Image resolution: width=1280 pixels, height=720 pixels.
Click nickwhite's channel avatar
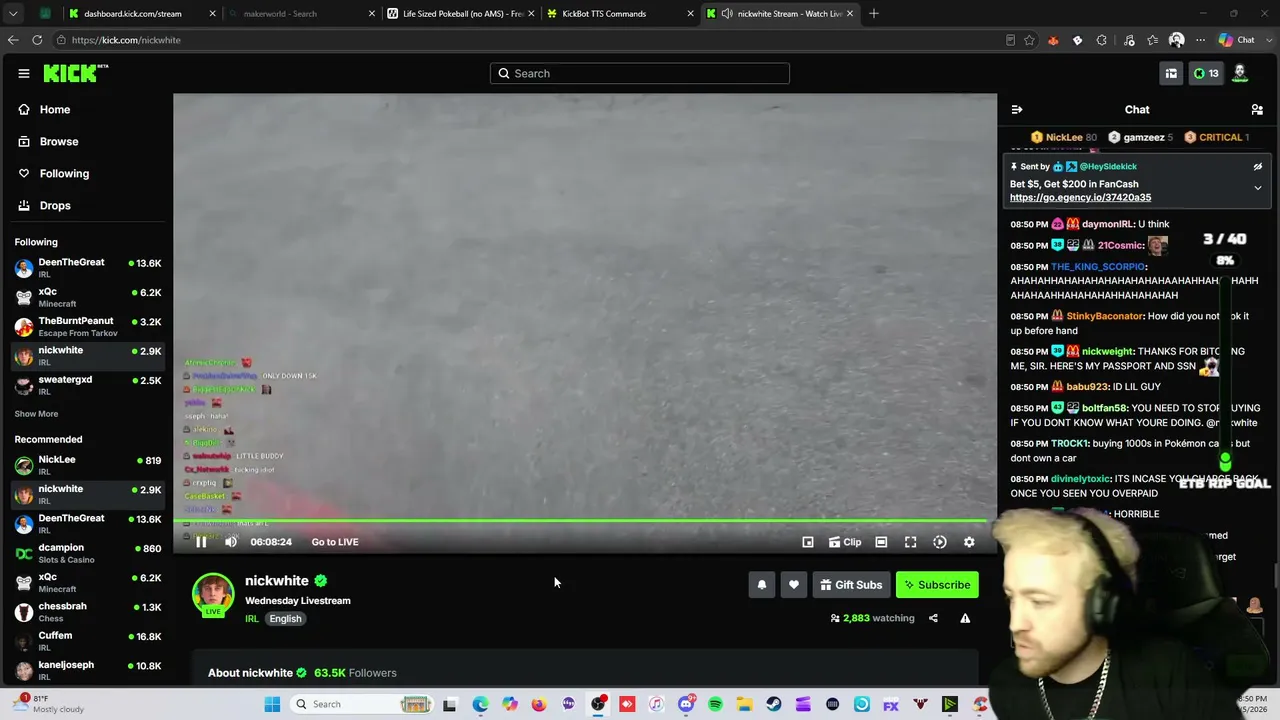(213, 594)
